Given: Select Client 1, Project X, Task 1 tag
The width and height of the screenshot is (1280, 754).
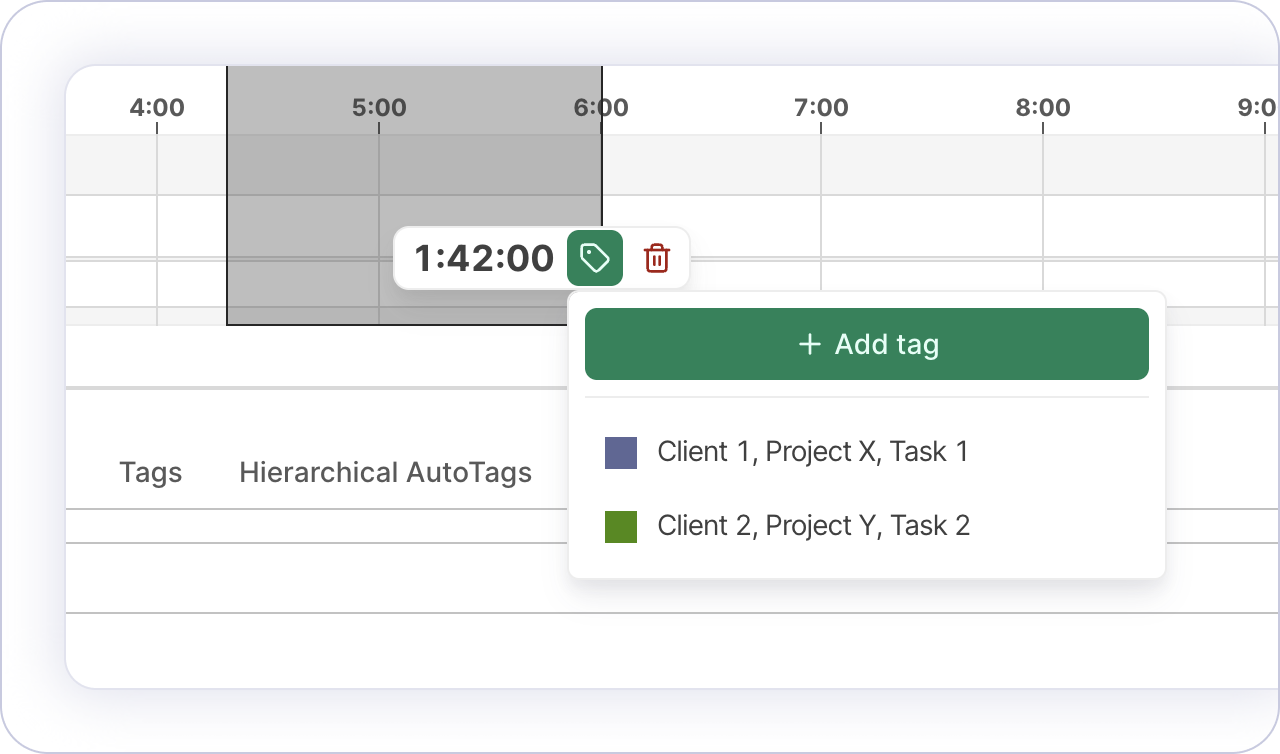Looking at the screenshot, I should (812, 452).
